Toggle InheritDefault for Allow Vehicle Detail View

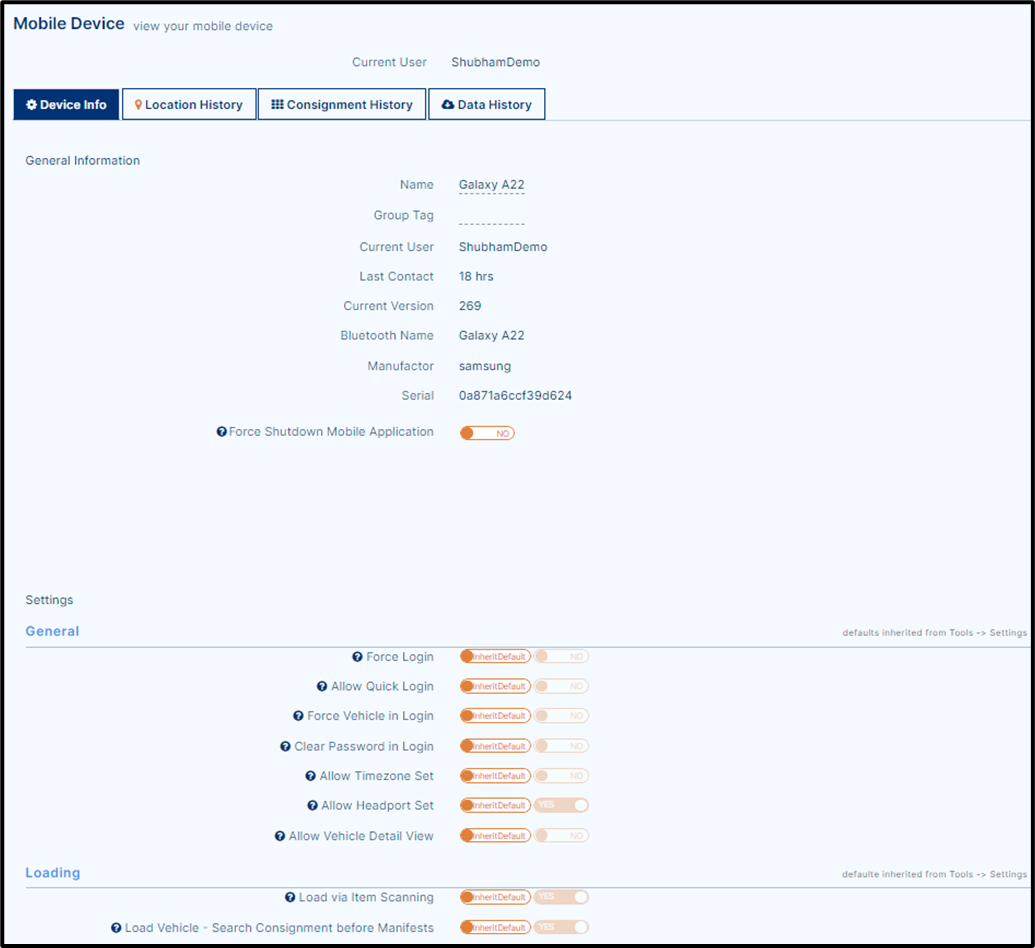495,836
